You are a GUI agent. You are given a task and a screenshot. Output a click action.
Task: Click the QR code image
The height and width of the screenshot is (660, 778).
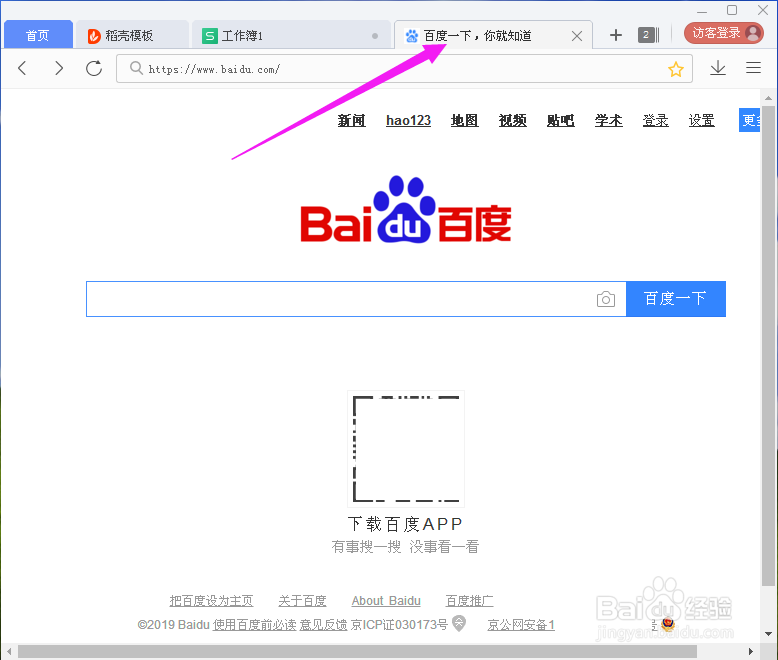pos(406,449)
